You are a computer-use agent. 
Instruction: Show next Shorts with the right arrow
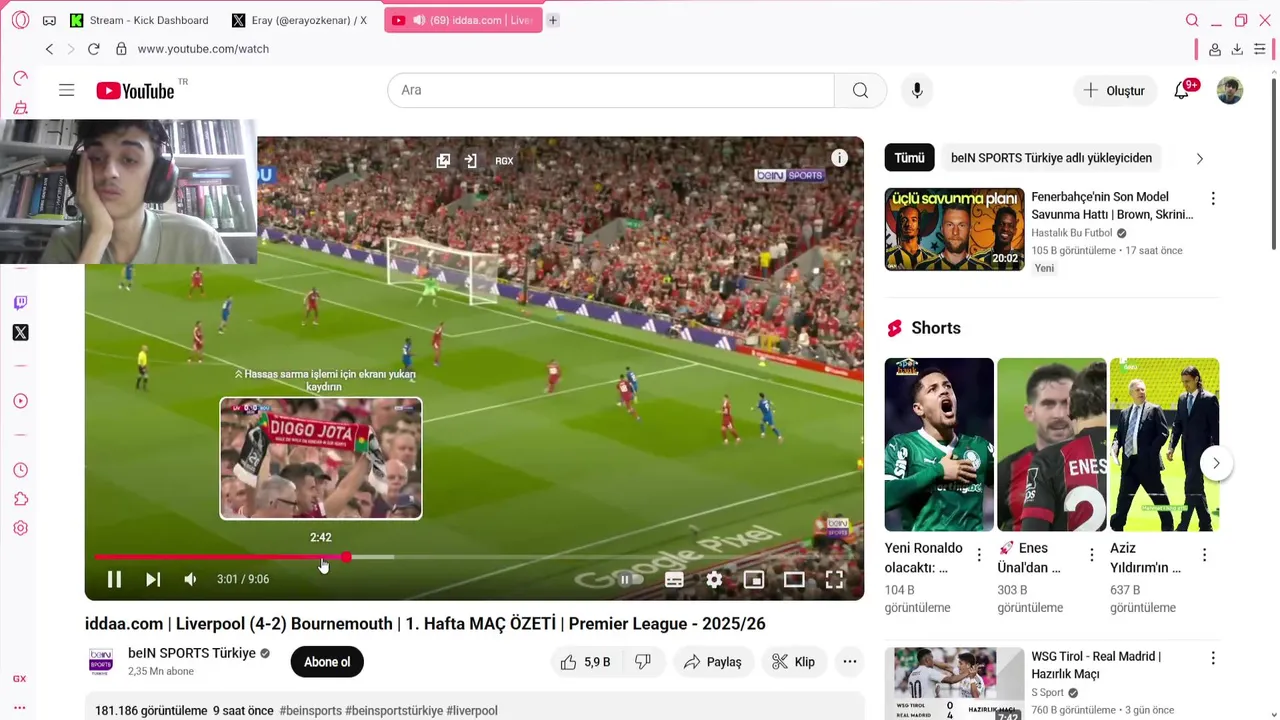pos(1216,463)
